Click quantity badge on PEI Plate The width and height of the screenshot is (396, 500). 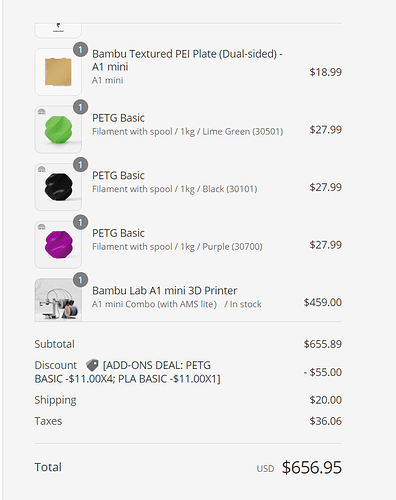(80, 50)
